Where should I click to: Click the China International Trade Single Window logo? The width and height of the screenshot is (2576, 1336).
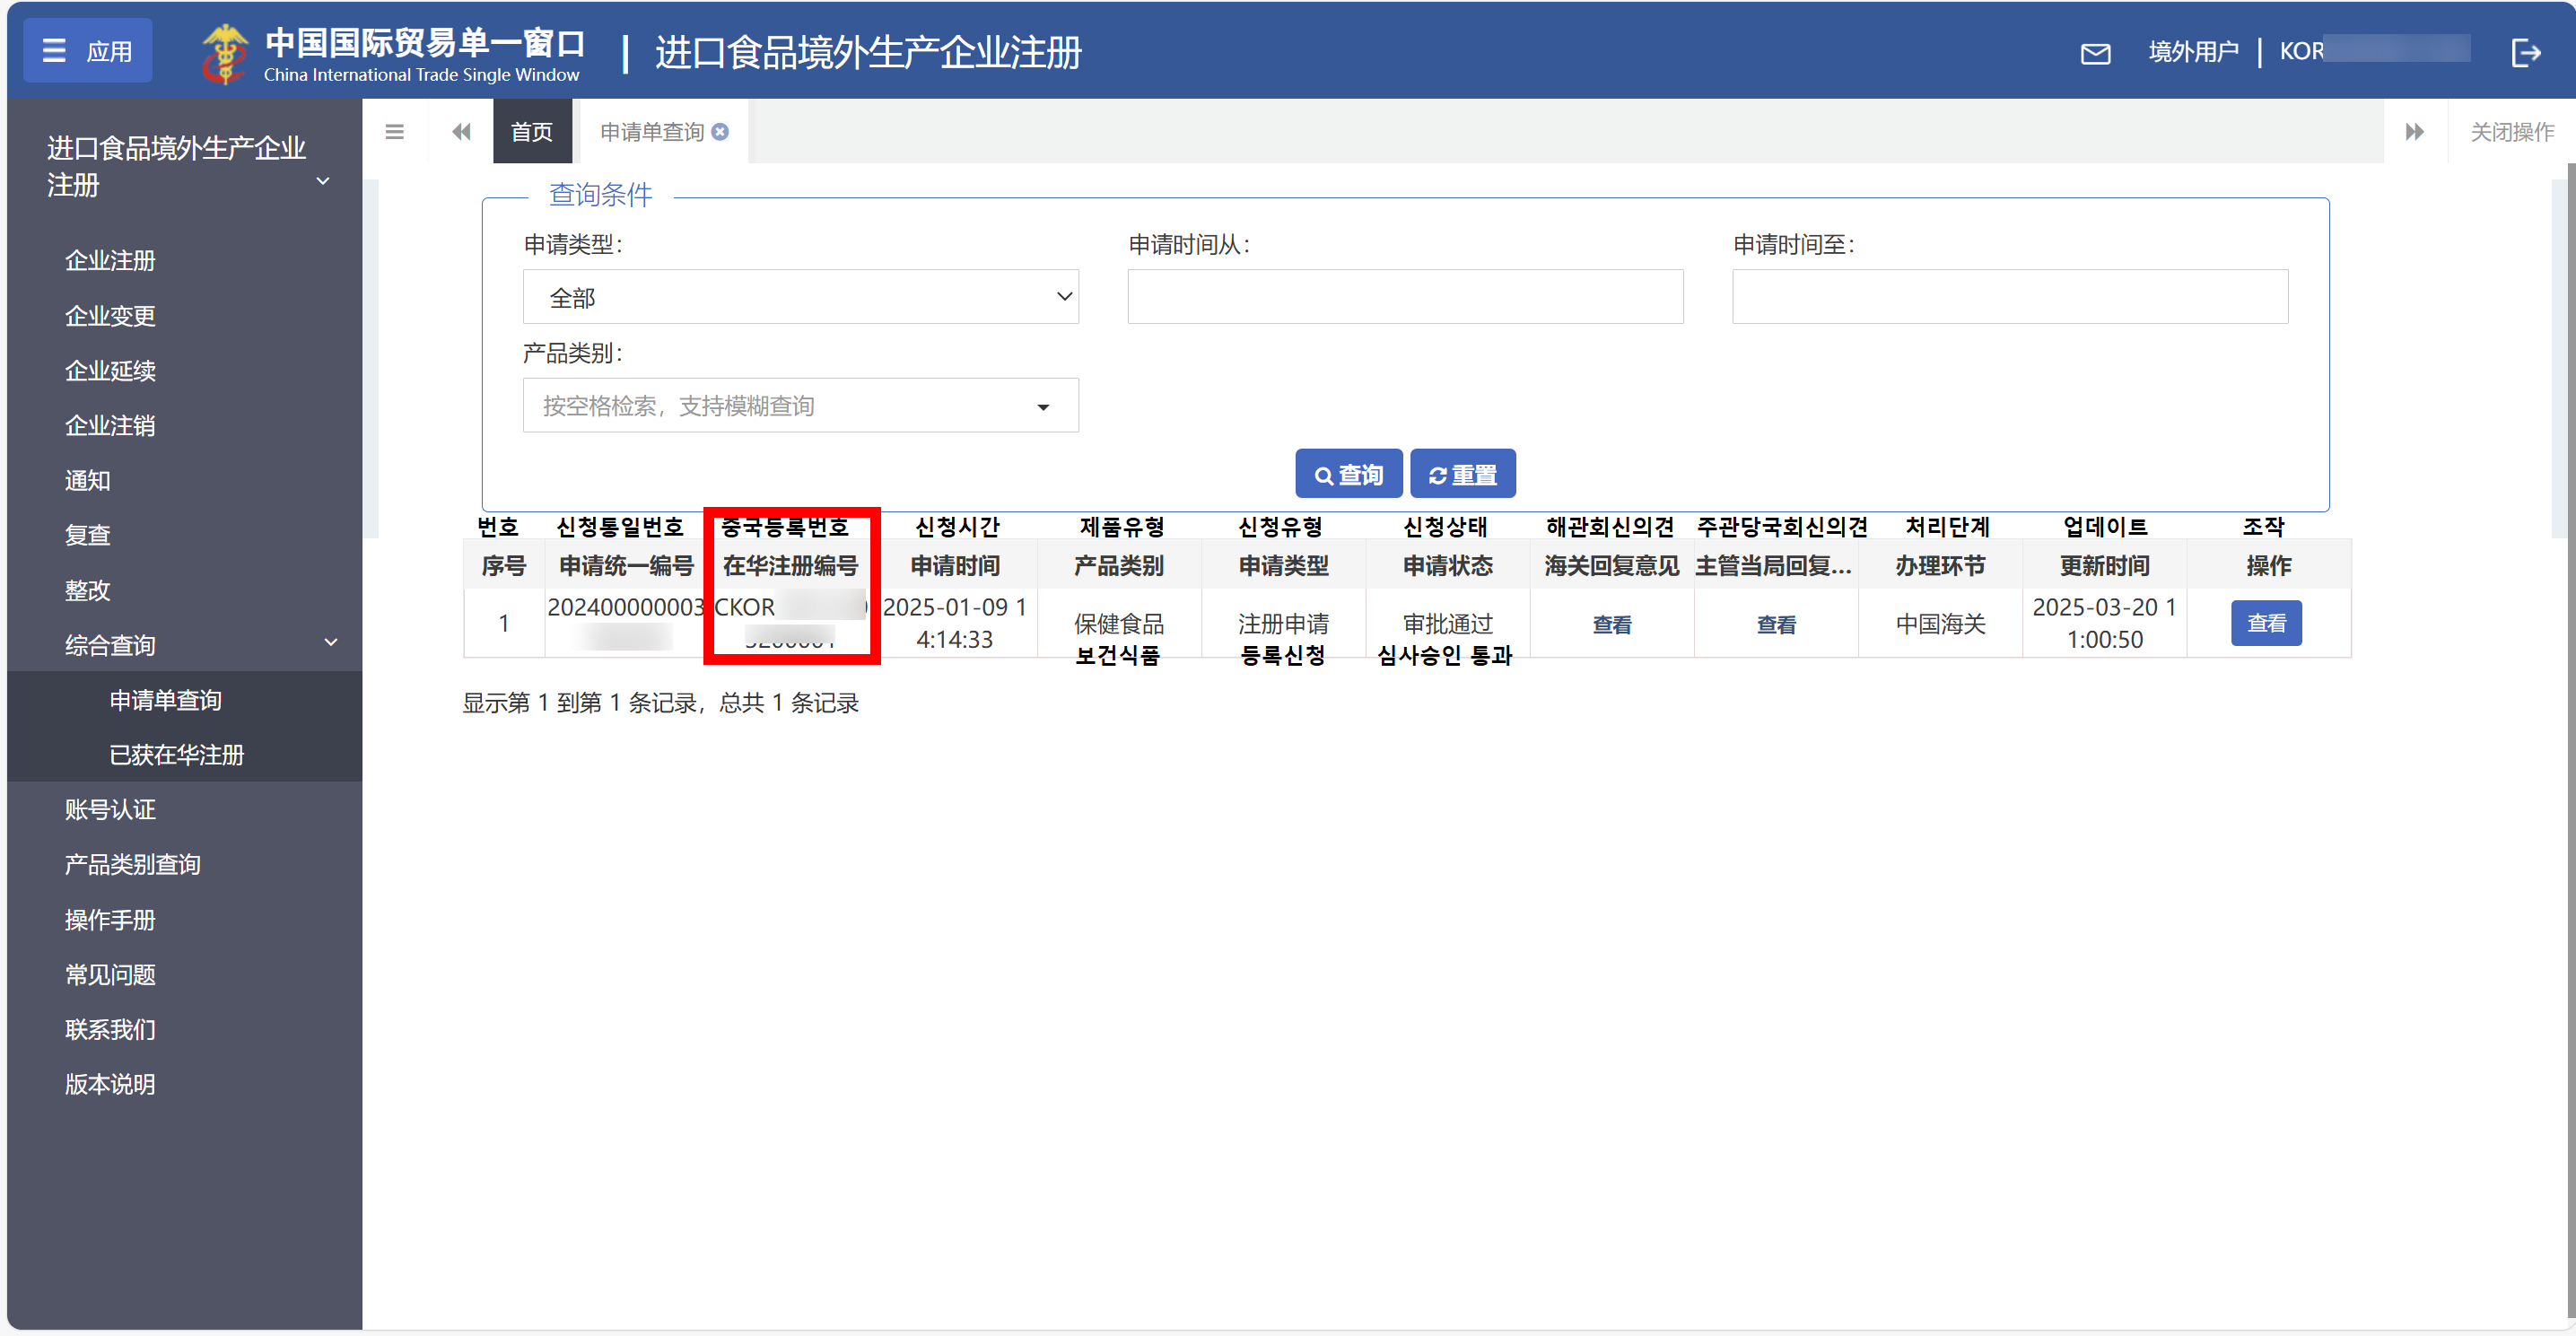(393, 52)
